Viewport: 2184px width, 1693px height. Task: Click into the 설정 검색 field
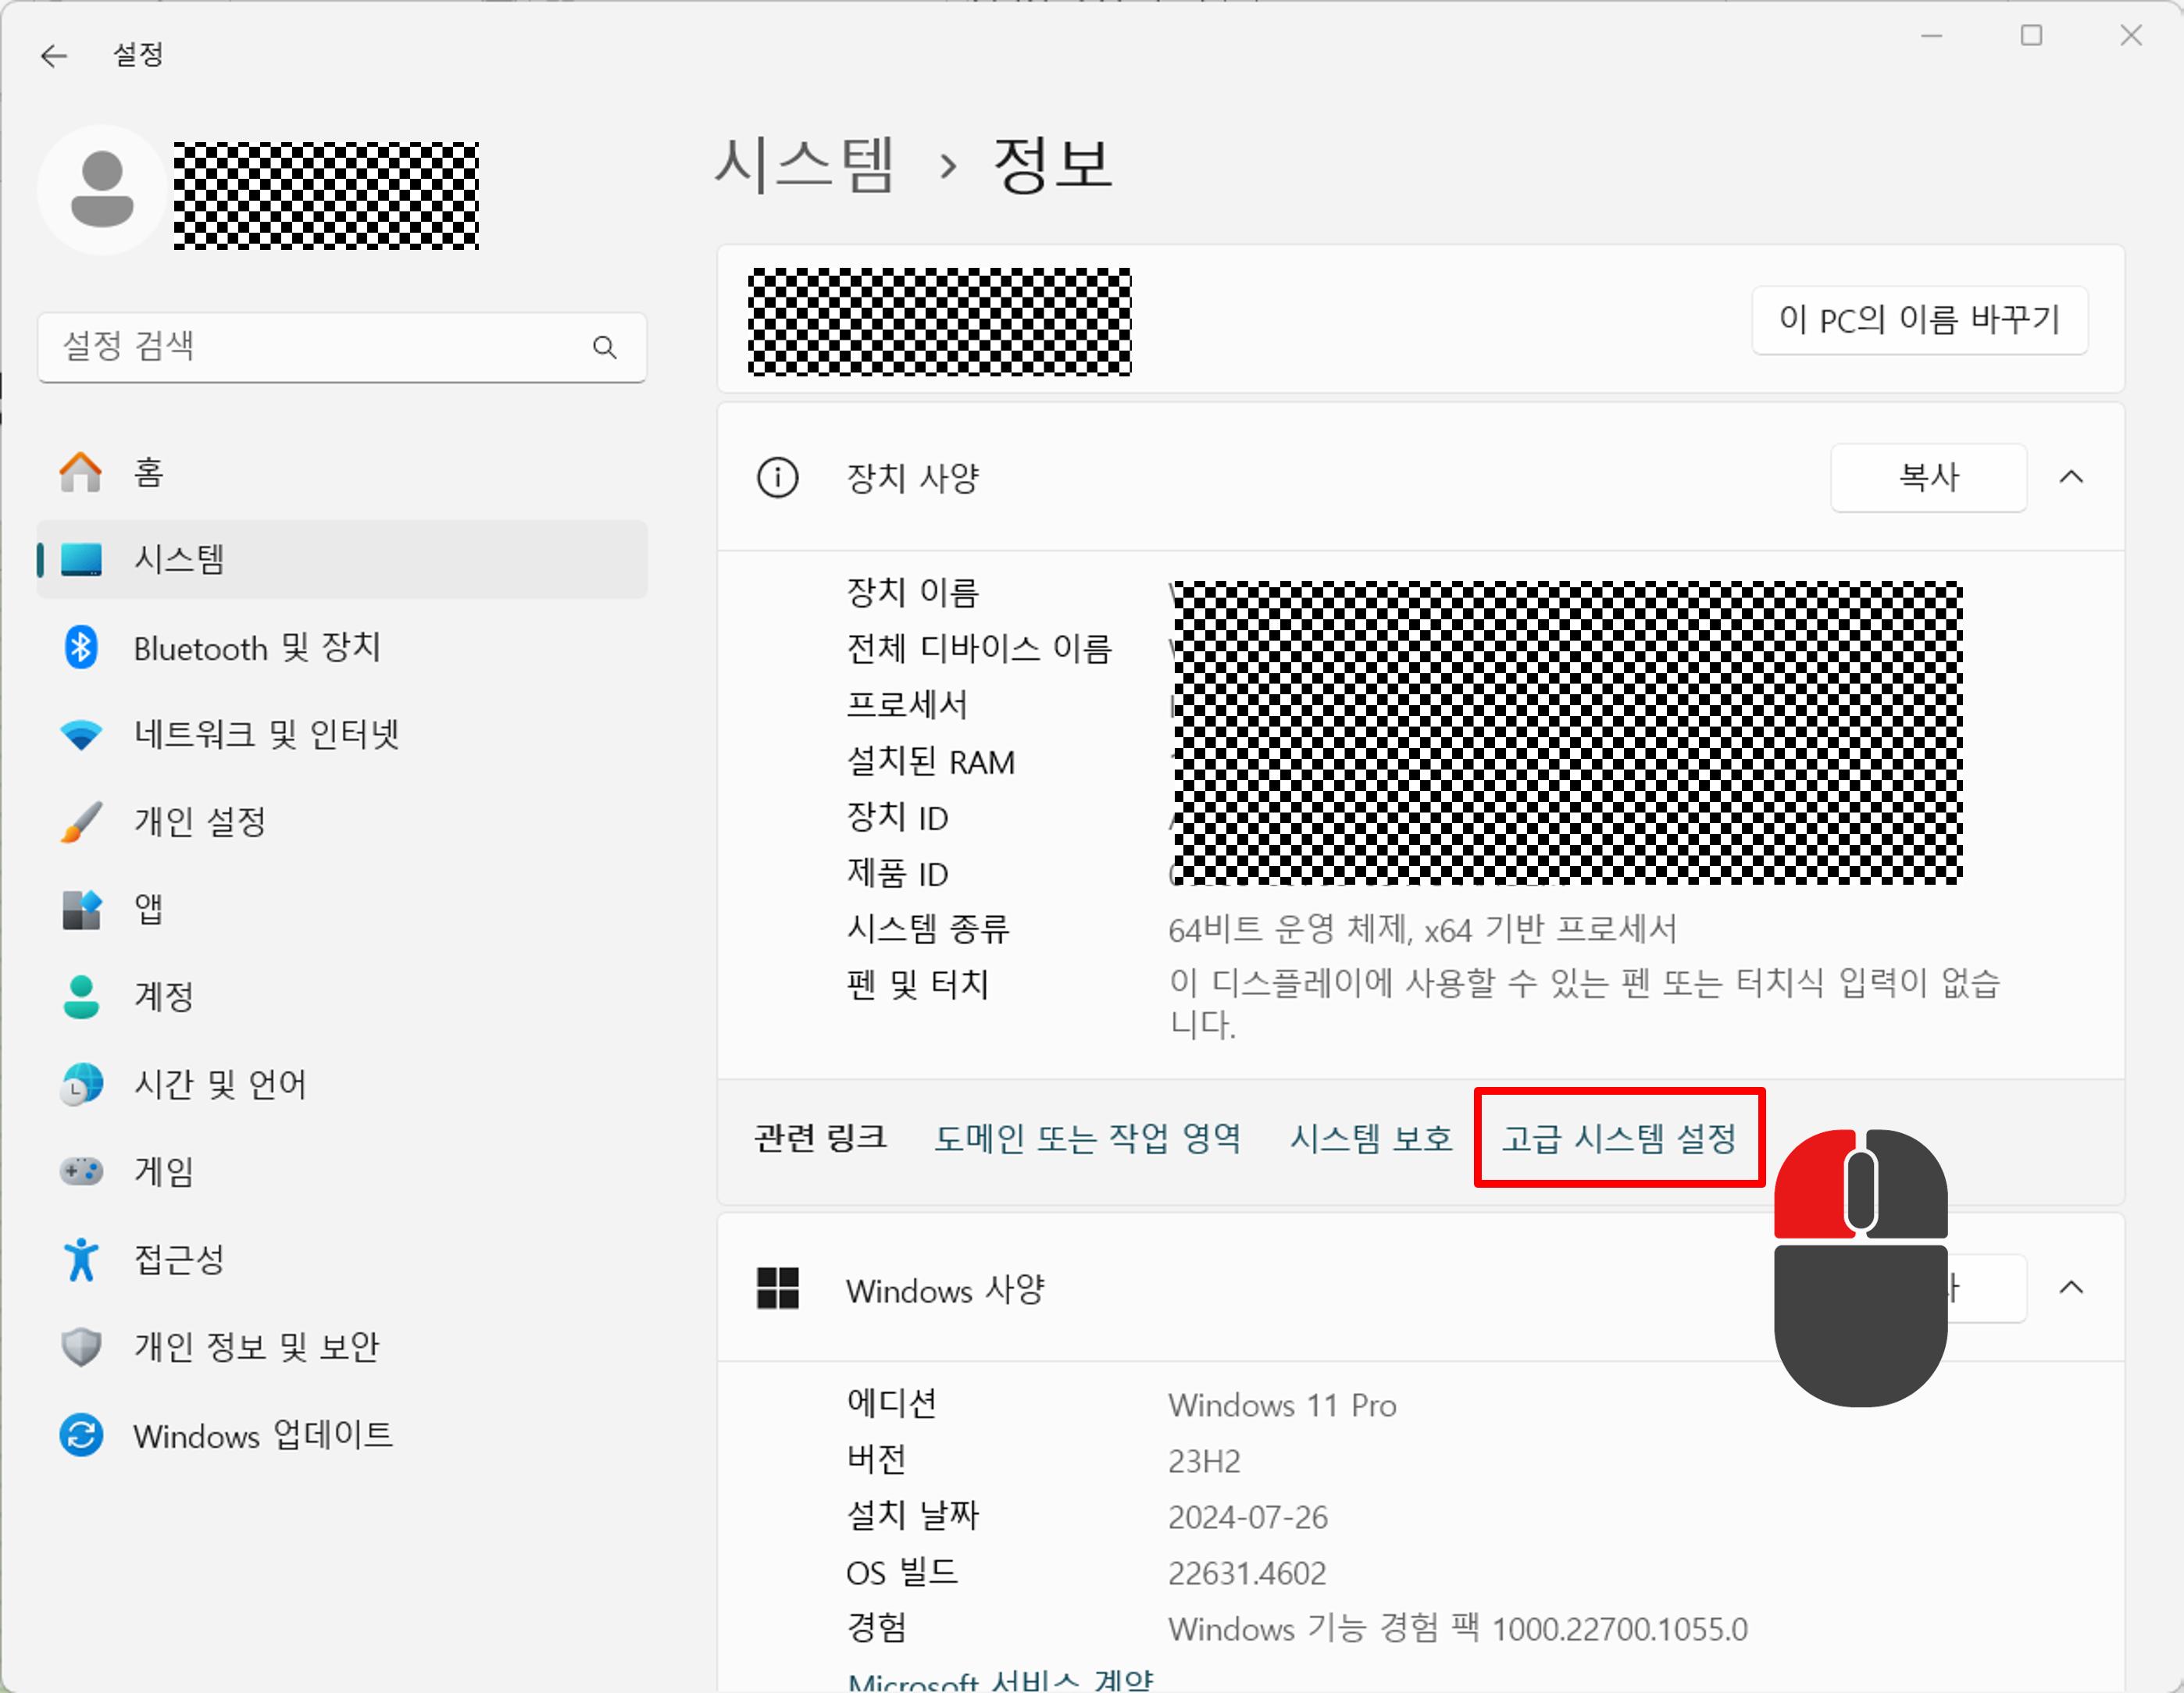click(342, 347)
